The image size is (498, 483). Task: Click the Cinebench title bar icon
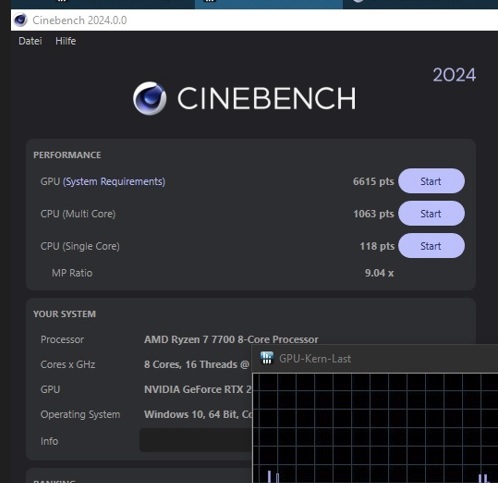click(21, 20)
